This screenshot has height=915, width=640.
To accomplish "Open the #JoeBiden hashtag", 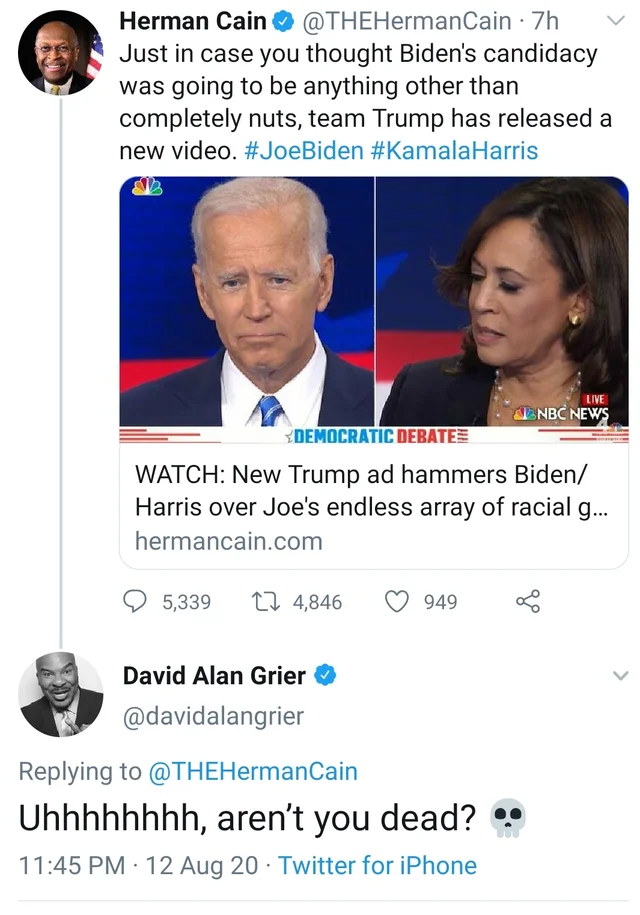I will point(304,151).
